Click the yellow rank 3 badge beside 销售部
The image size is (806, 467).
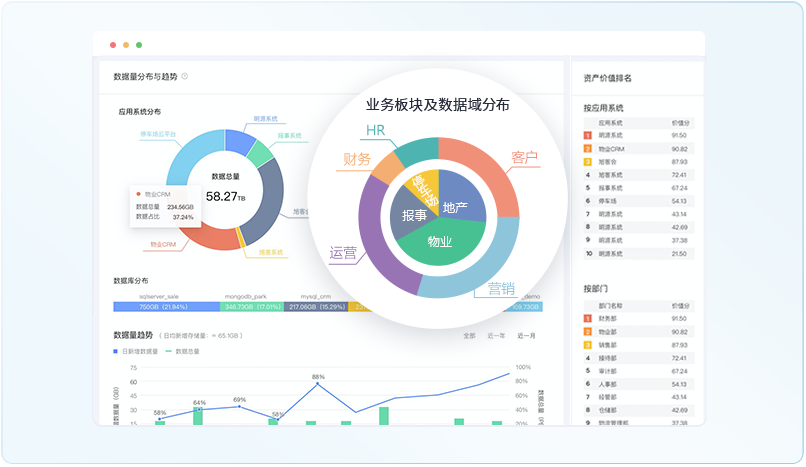tap(588, 345)
